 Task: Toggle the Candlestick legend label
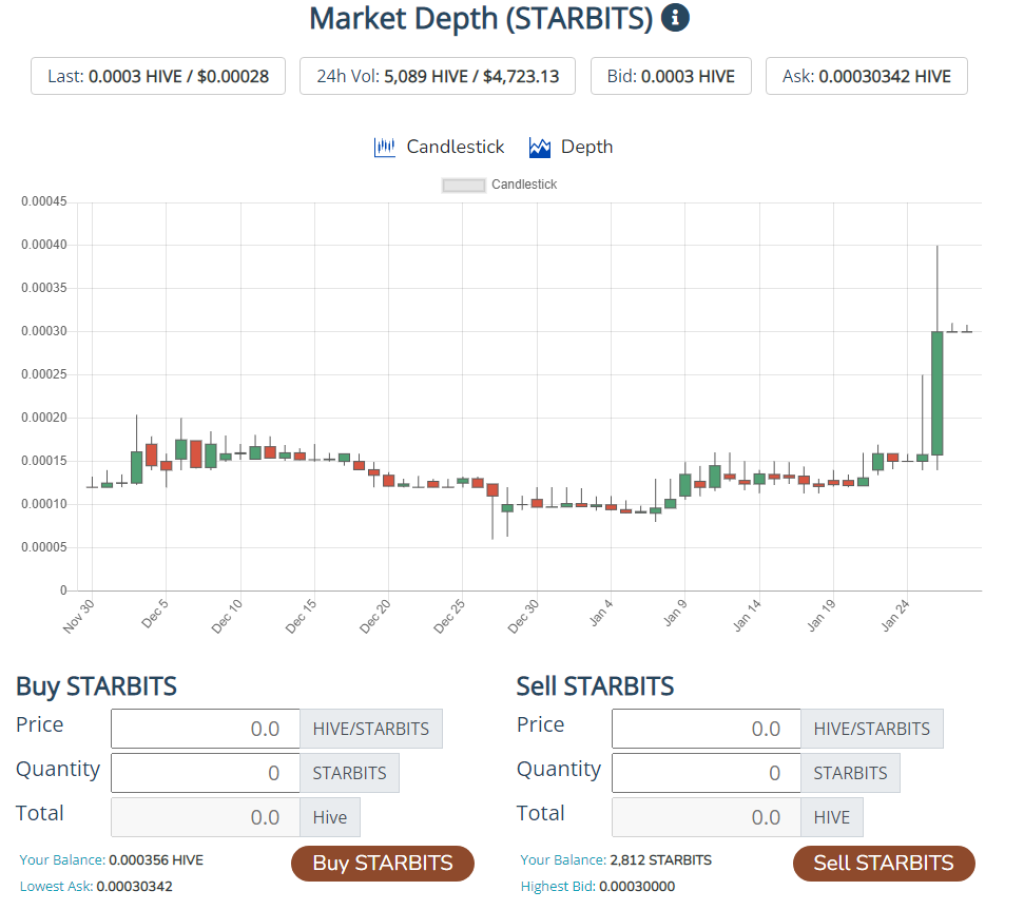click(524, 185)
